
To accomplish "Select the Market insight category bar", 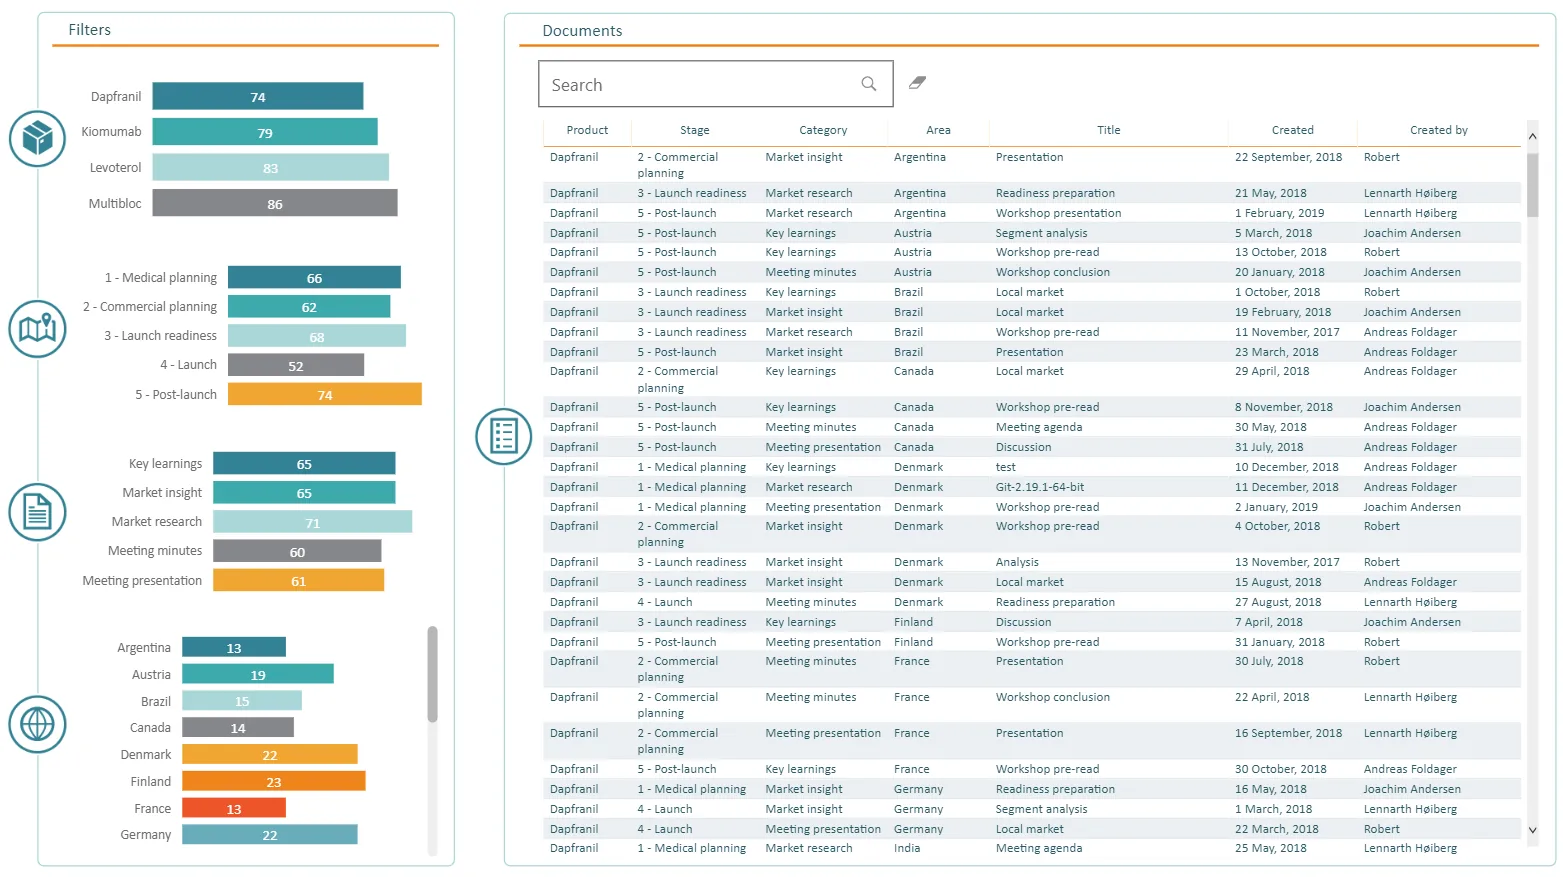I will pos(304,492).
